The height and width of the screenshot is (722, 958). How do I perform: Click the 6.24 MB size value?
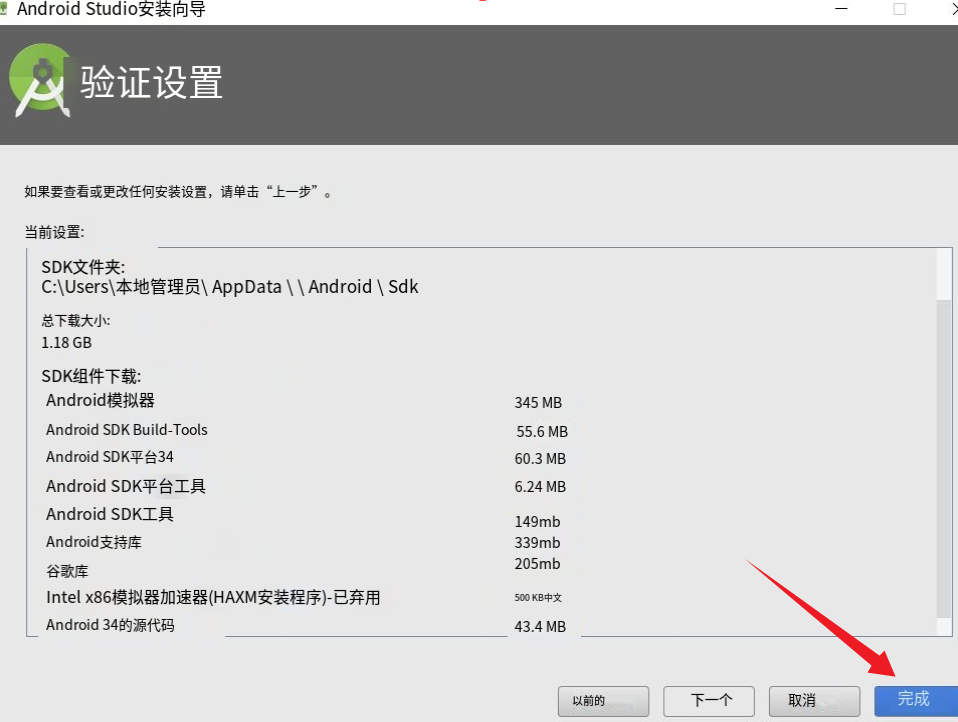(x=540, y=487)
